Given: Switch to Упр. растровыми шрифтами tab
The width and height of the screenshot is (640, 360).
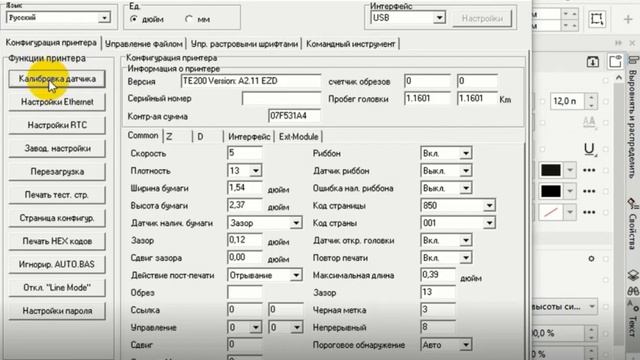Looking at the screenshot, I should coord(244,44).
